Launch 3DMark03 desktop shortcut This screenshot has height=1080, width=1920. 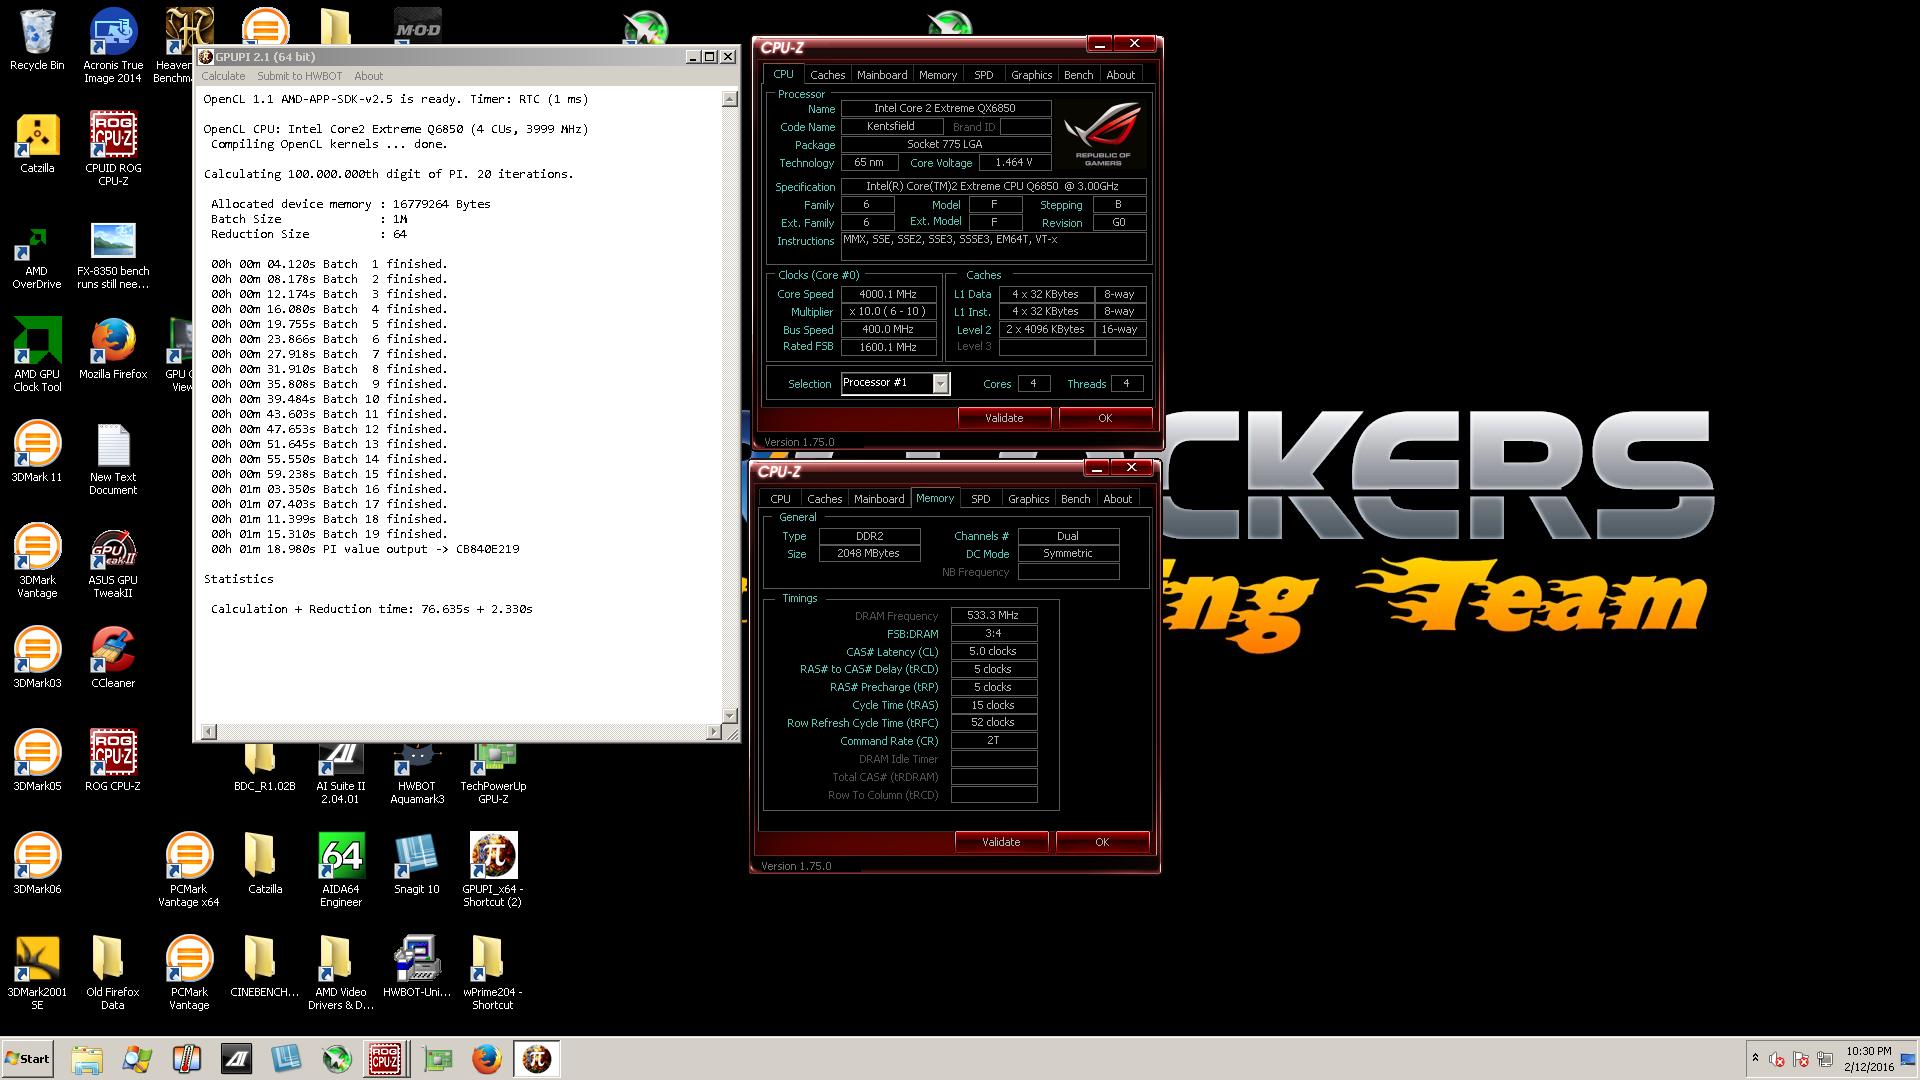pyautogui.click(x=37, y=658)
